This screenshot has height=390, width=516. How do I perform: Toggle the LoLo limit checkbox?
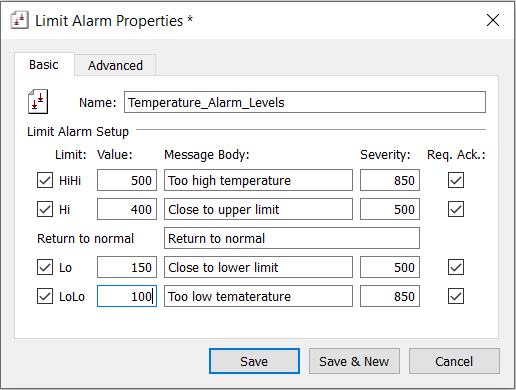[45, 296]
